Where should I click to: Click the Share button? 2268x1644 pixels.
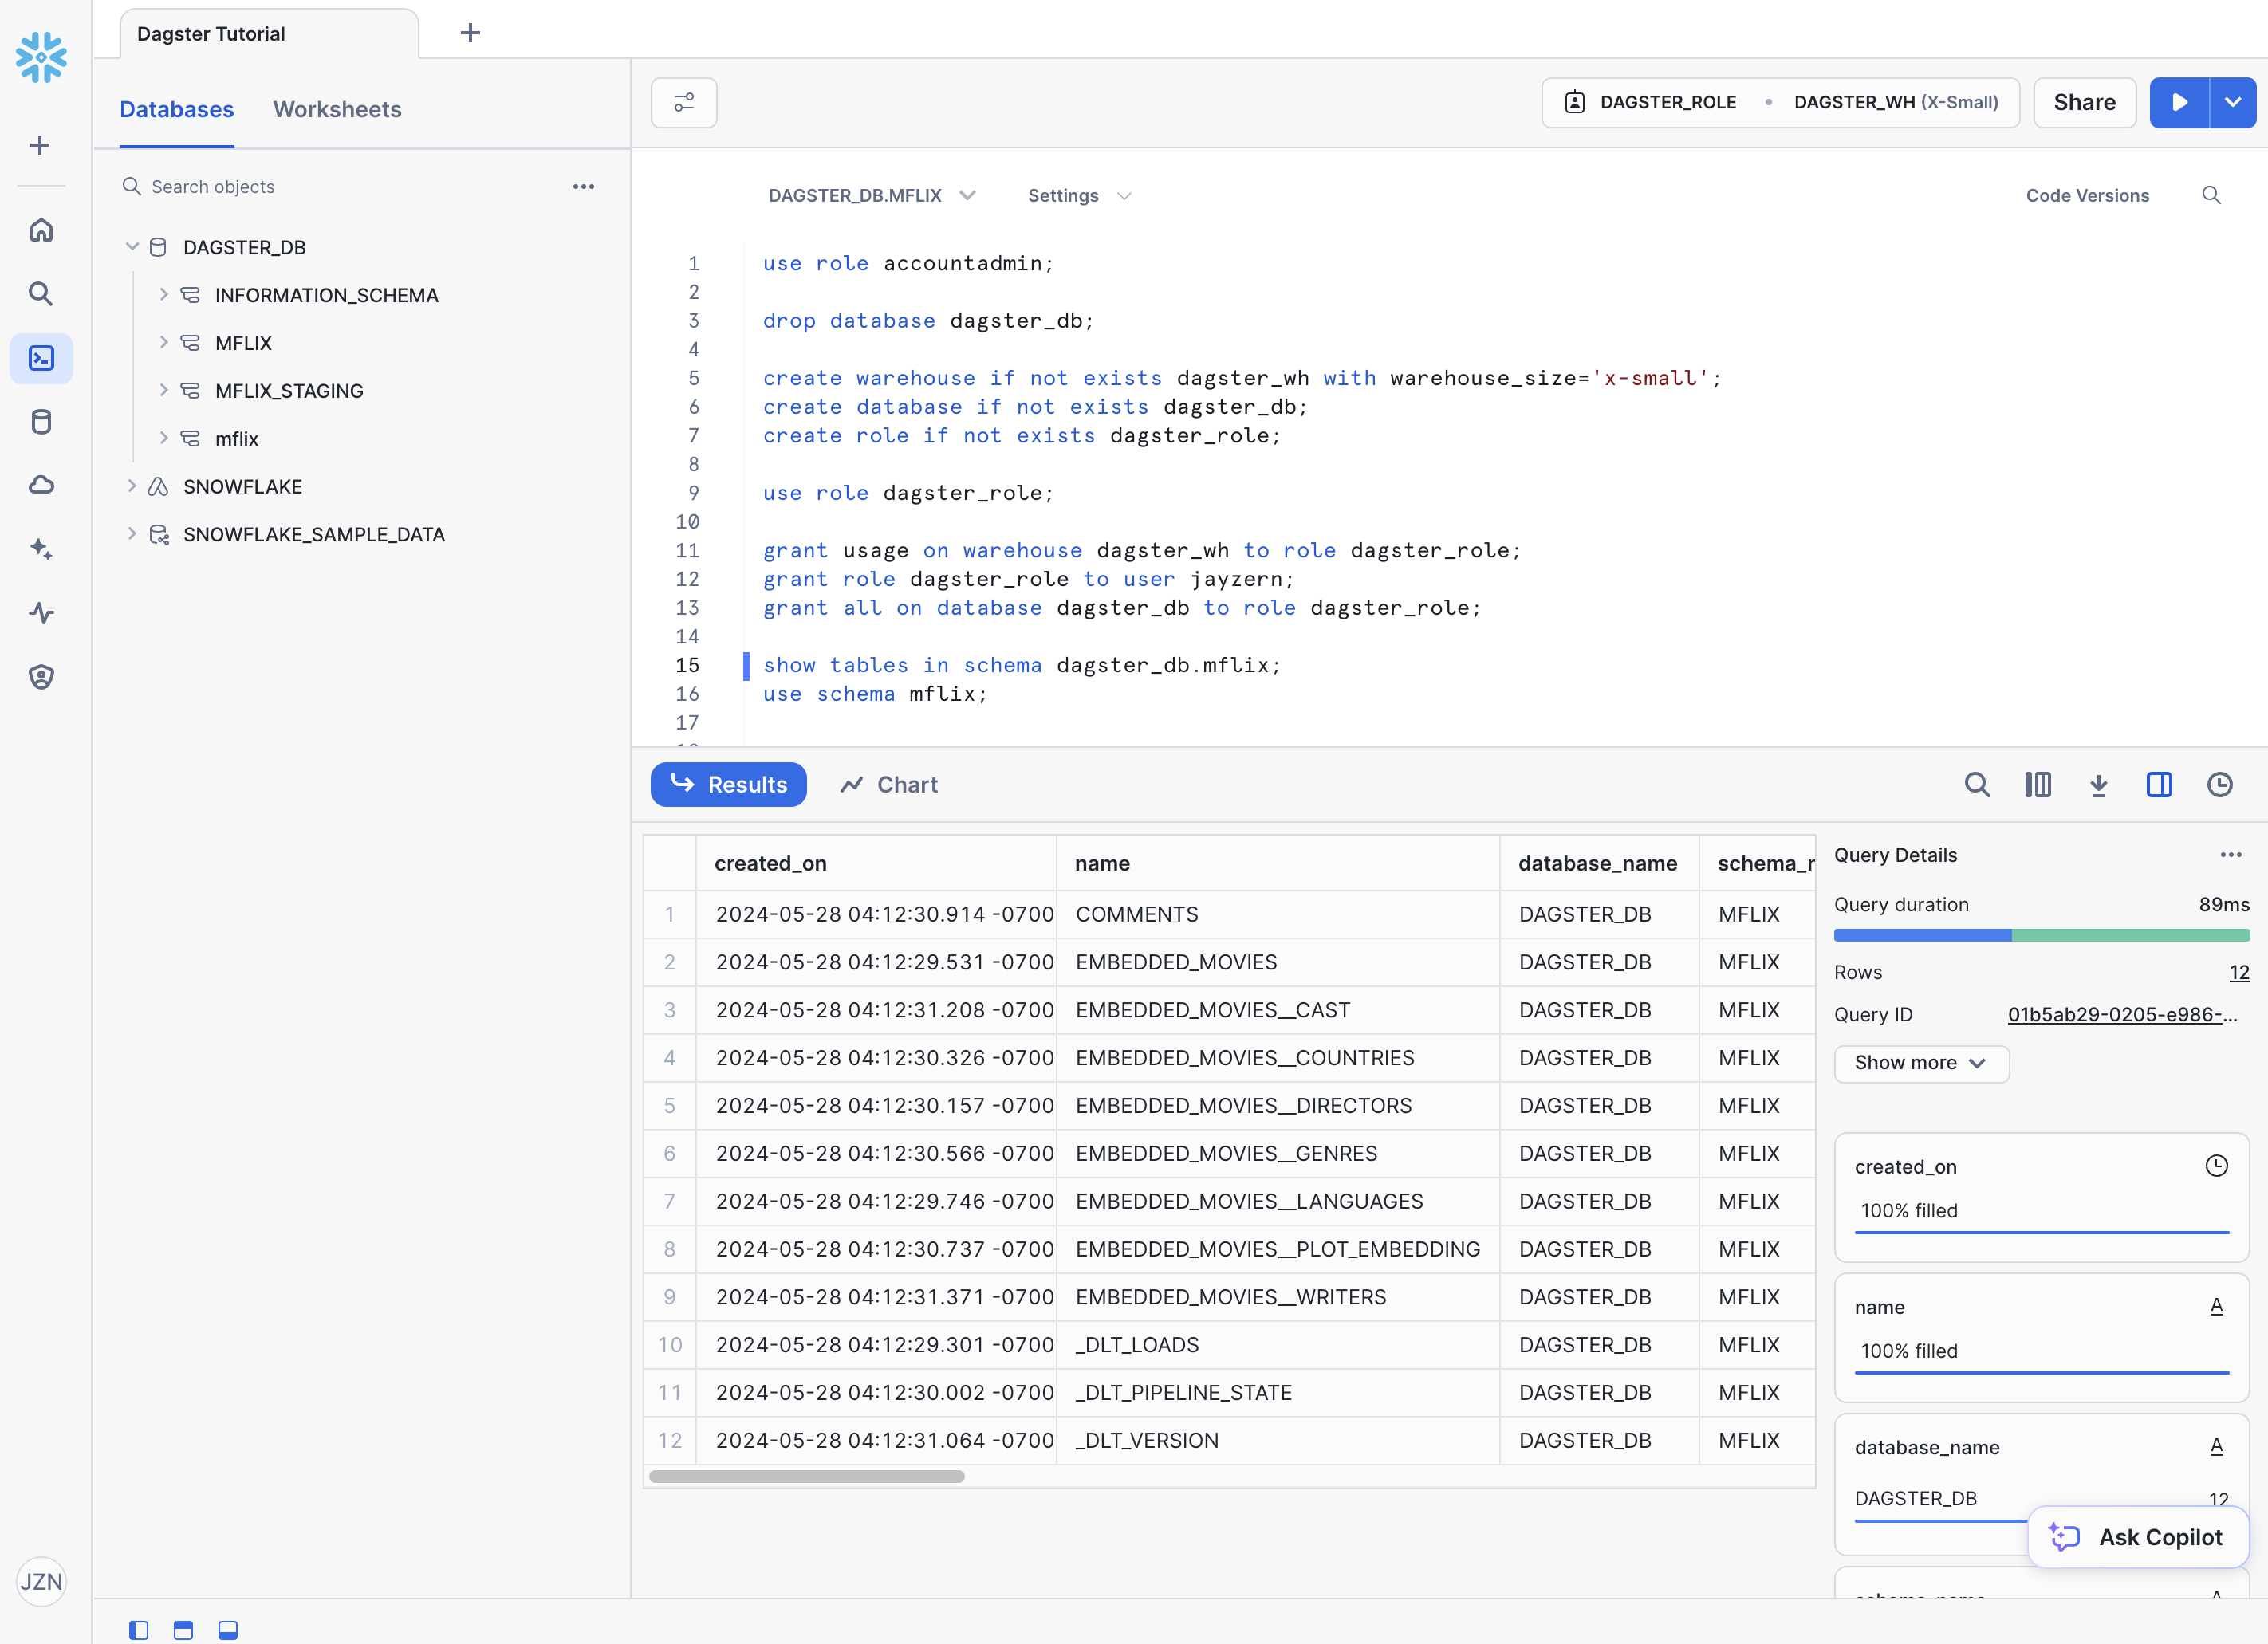click(x=2084, y=103)
